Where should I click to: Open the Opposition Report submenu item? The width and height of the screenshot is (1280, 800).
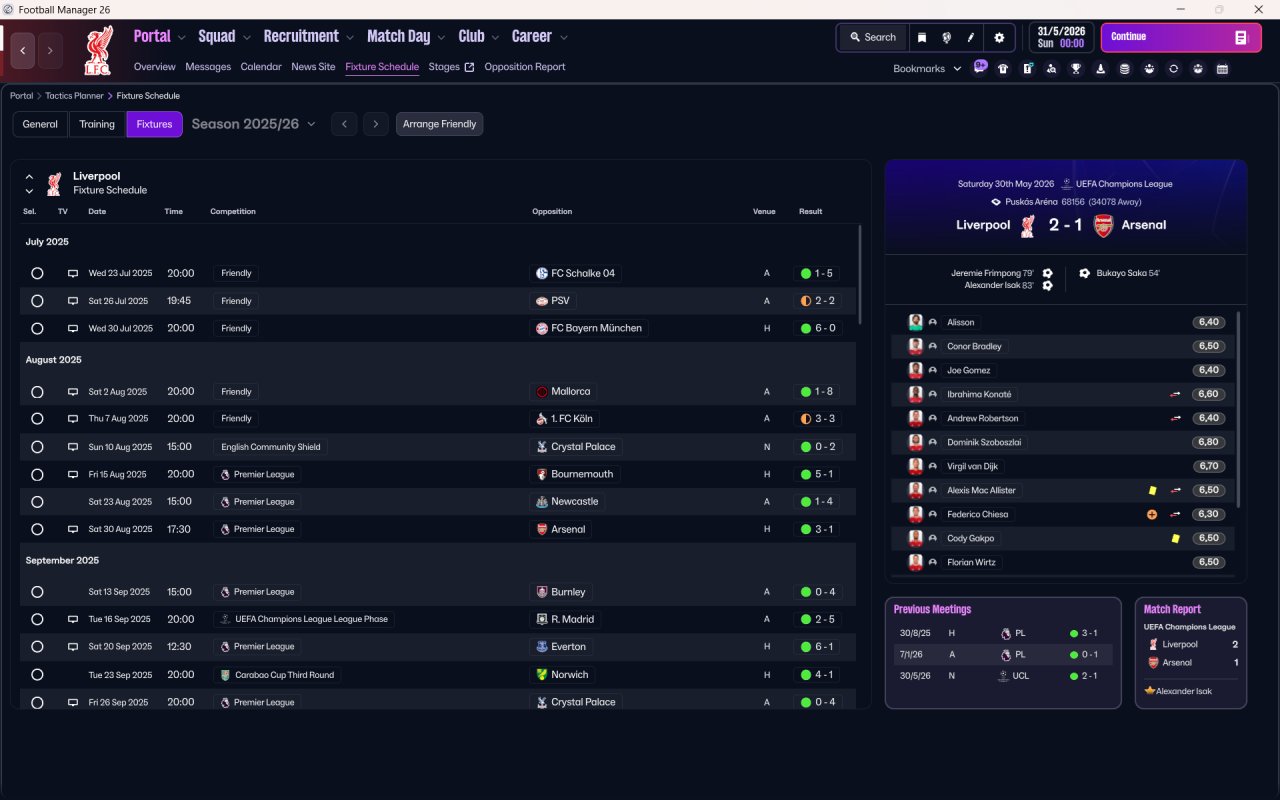pos(525,67)
